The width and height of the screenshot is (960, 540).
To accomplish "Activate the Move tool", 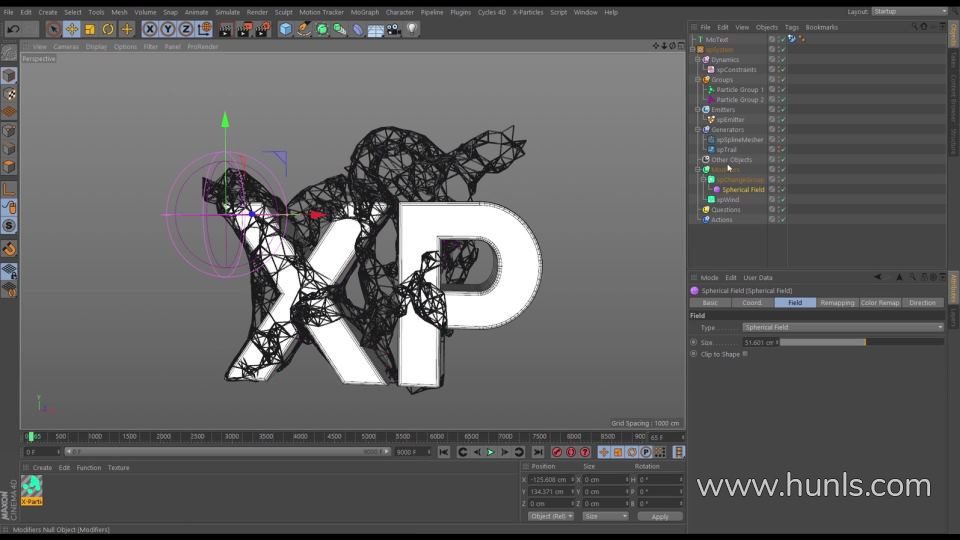I will coord(72,29).
